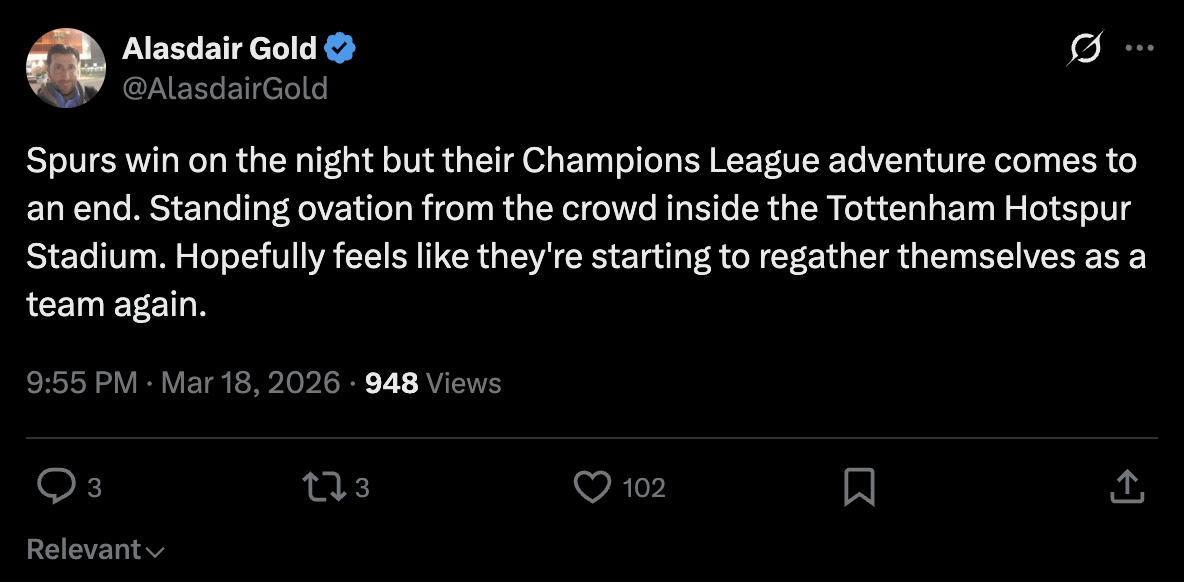Screen dimensions: 1184x582
Task: Click the reply count of 3
Action: click(x=94, y=488)
